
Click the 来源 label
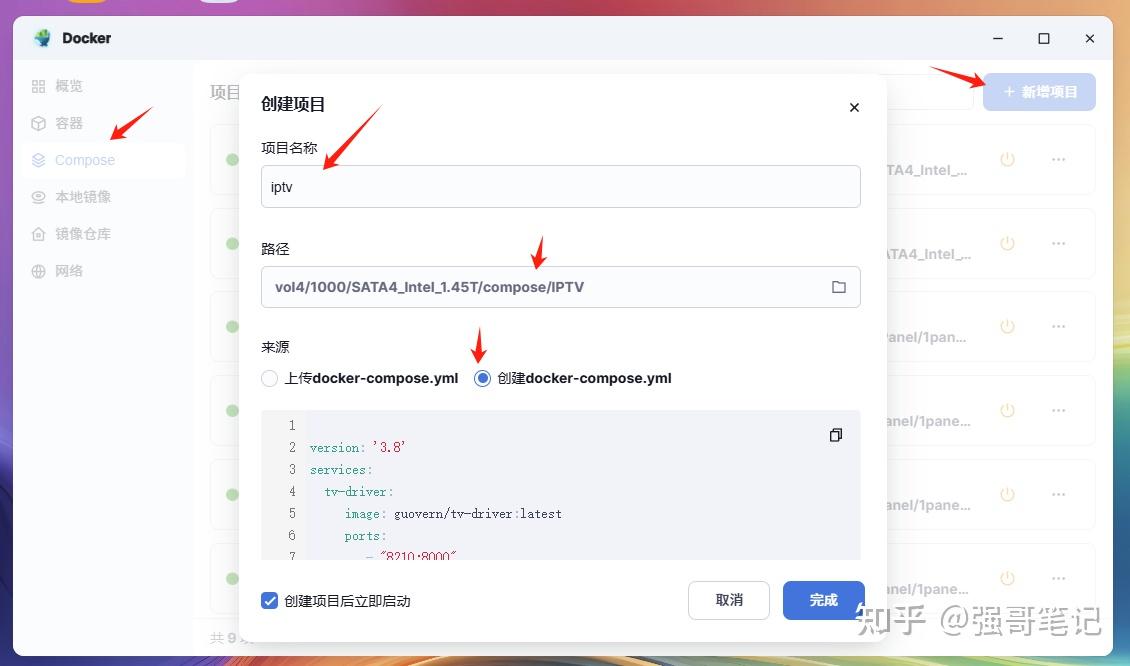click(275, 347)
